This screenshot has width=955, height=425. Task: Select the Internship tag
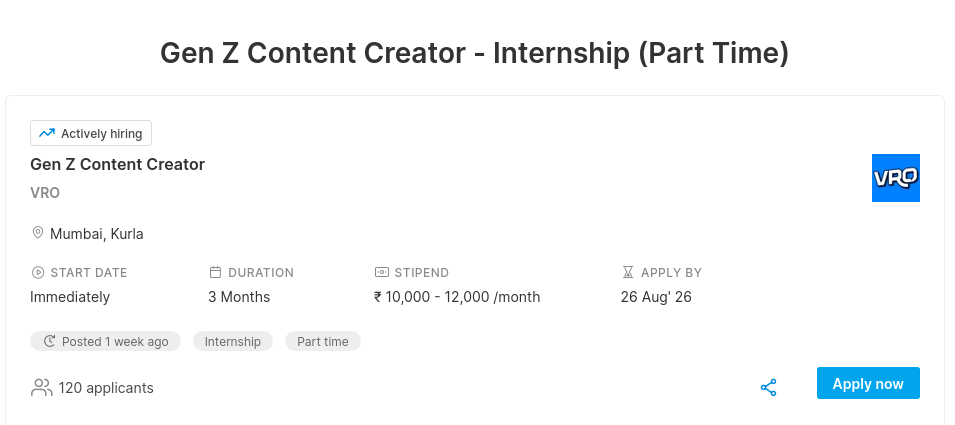click(x=233, y=342)
